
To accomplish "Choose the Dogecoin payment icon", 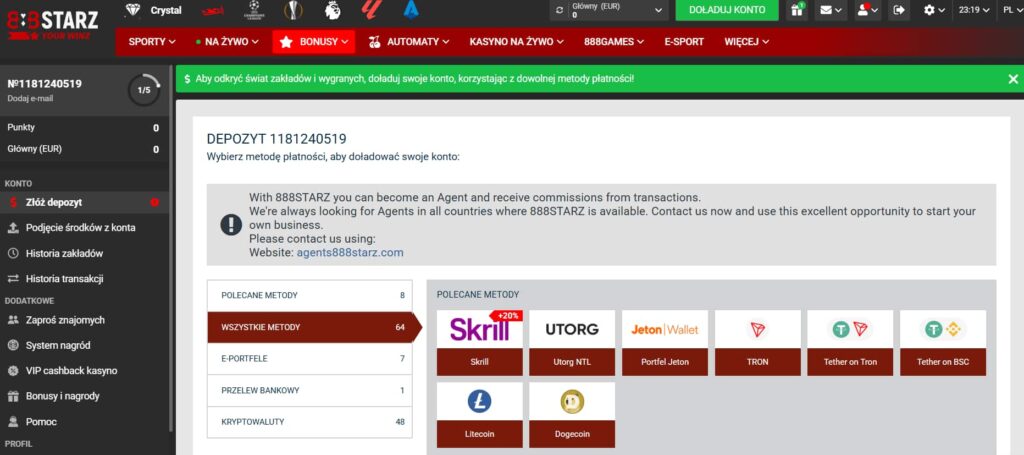I will click(572, 401).
